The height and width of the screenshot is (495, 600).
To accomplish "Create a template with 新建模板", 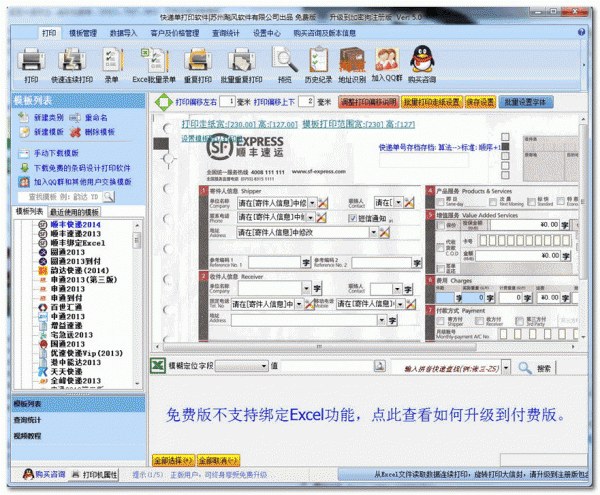I will click(41, 132).
